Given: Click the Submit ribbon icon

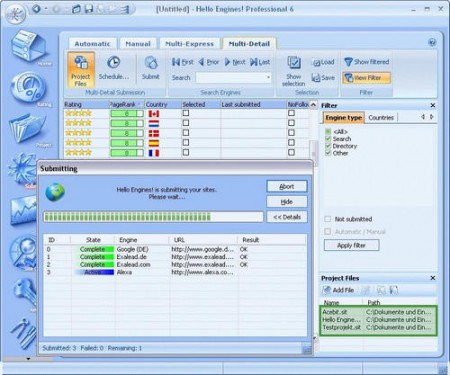Looking at the screenshot, I should [x=151, y=68].
